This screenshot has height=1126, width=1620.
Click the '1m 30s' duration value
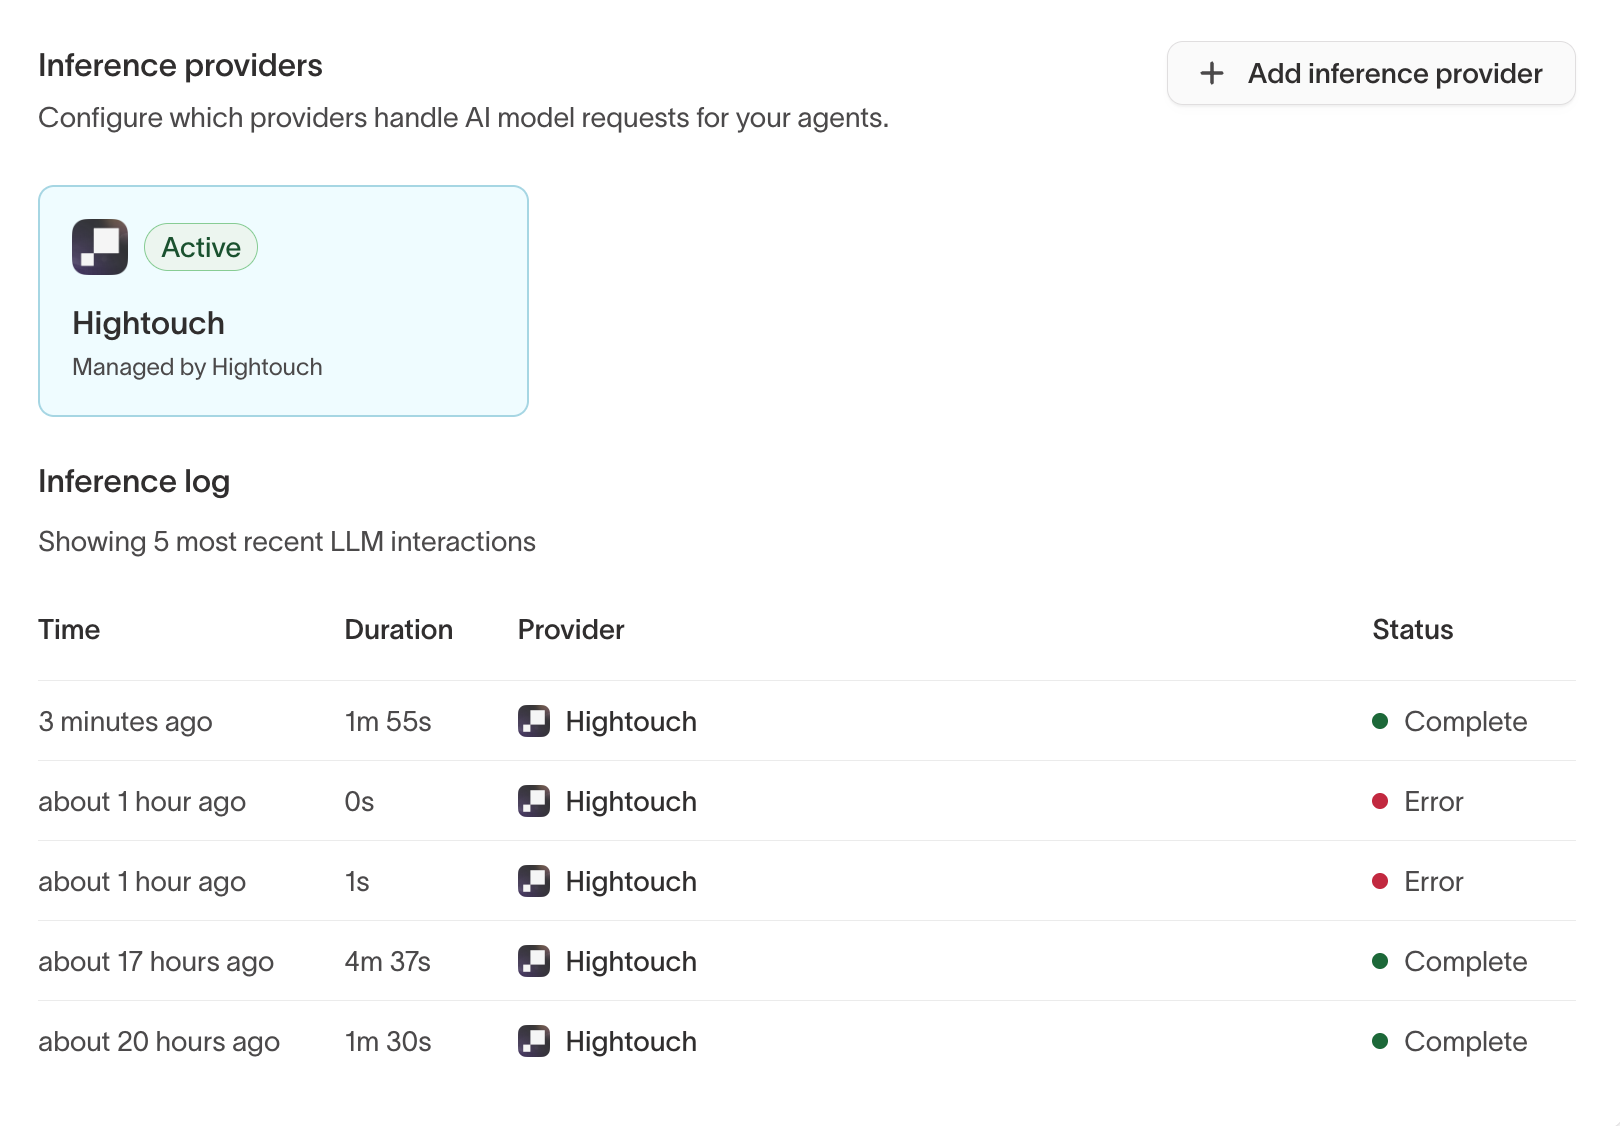pos(388,1041)
